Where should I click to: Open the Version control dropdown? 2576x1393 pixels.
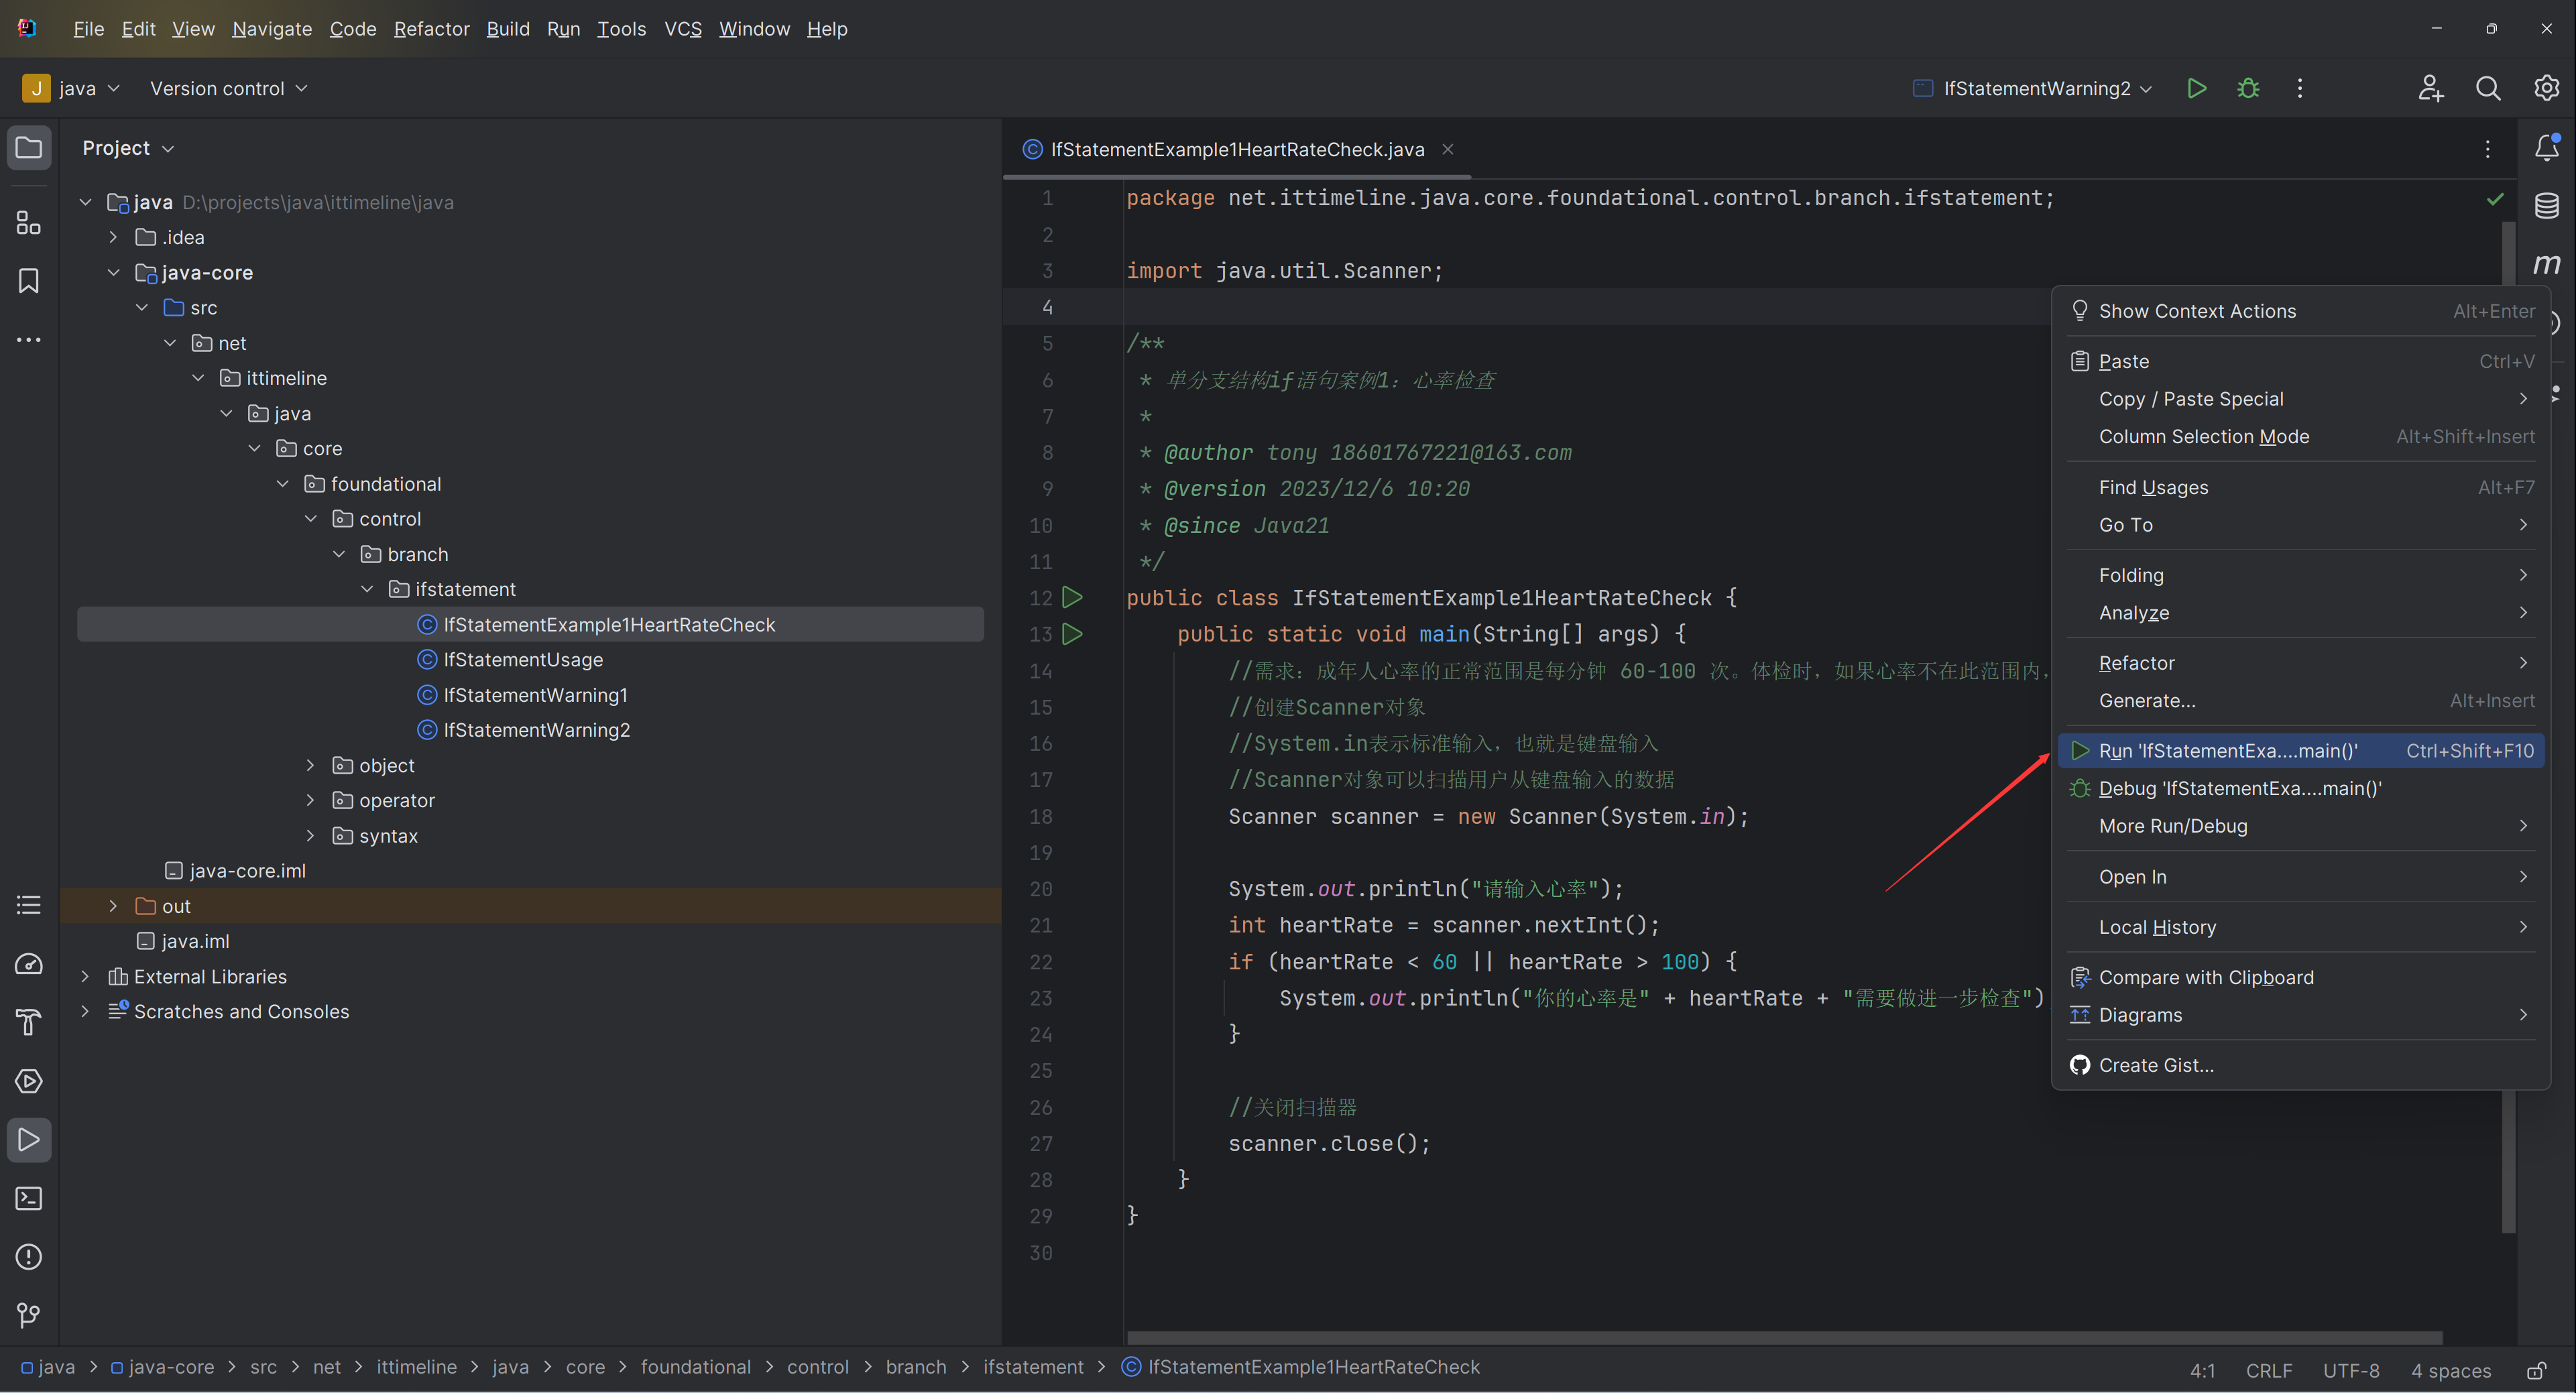pos(228,88)
